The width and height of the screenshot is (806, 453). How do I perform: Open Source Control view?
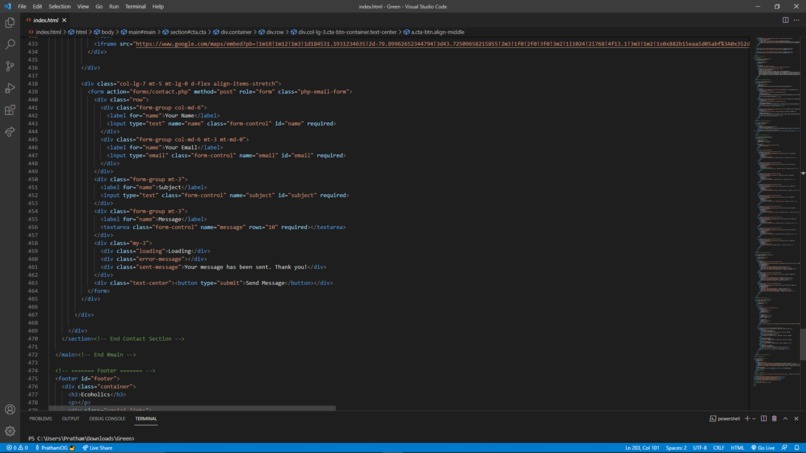click(x=10, y=66)
